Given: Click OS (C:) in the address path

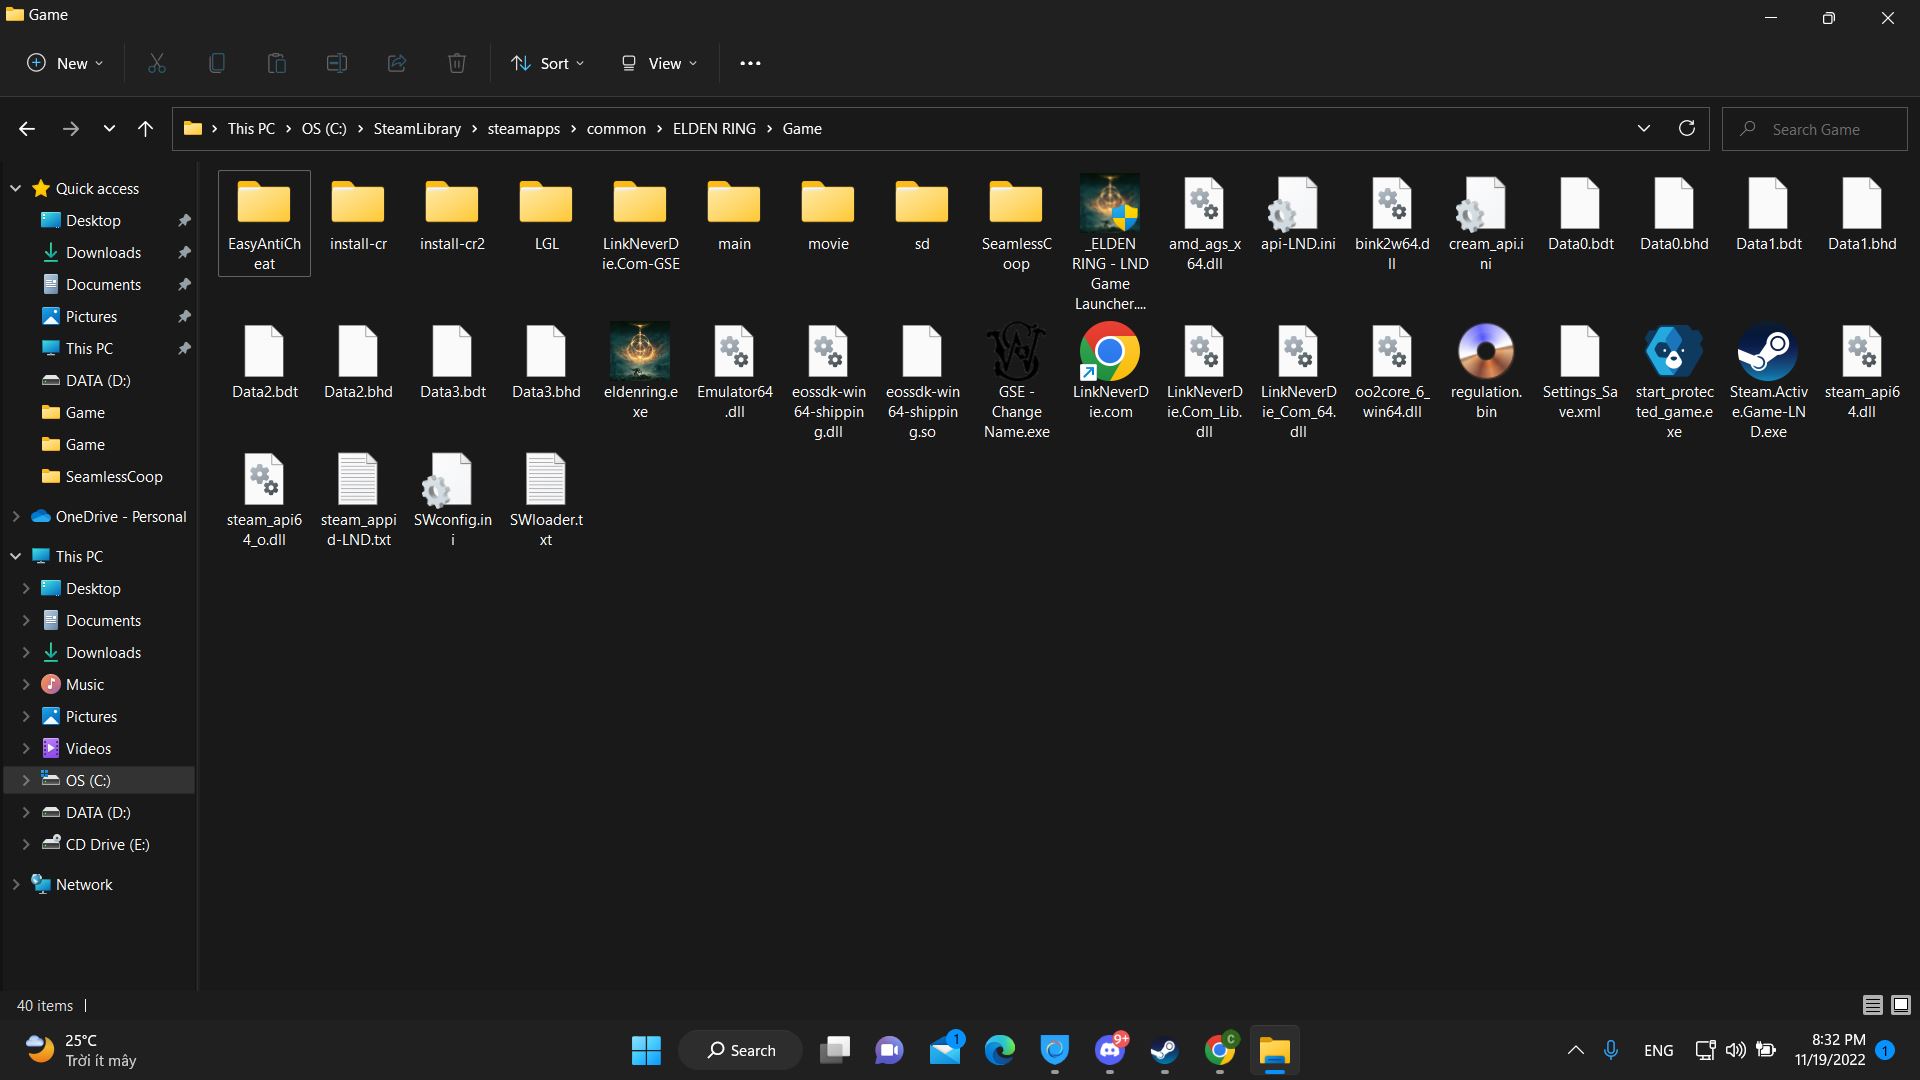Looking at the screenshot, I should 324,129.
